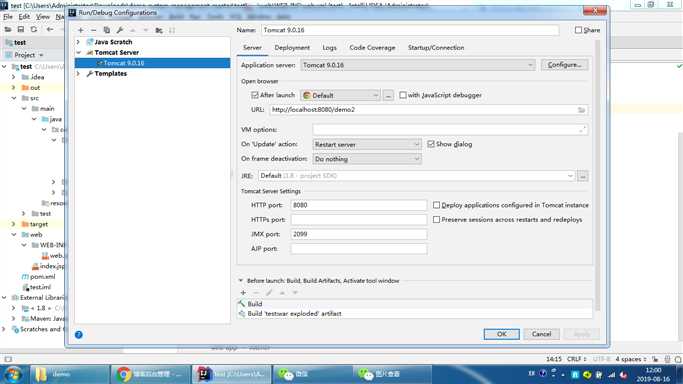This screenshot has height=384, width=683.
Task: Open Application server dropdown
Action: (x=418, y=65)
